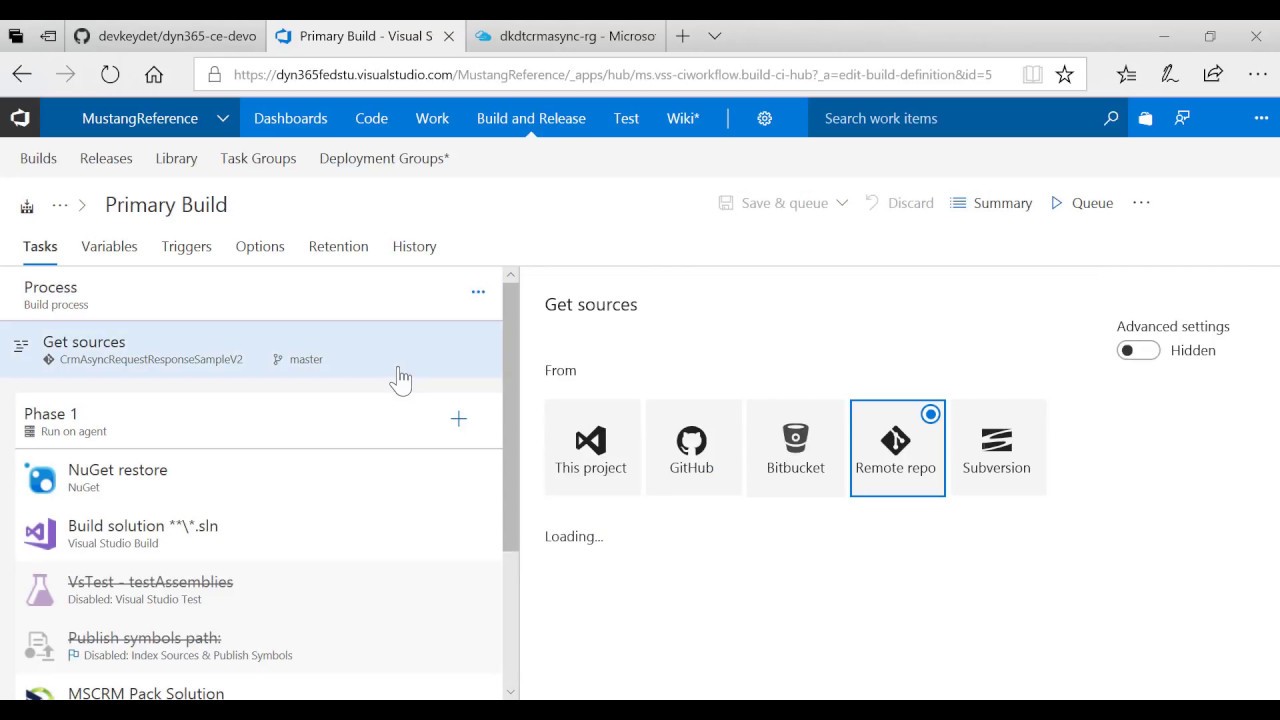
Task: Click task list scrollbar thumb
Action: coord(511,416)
